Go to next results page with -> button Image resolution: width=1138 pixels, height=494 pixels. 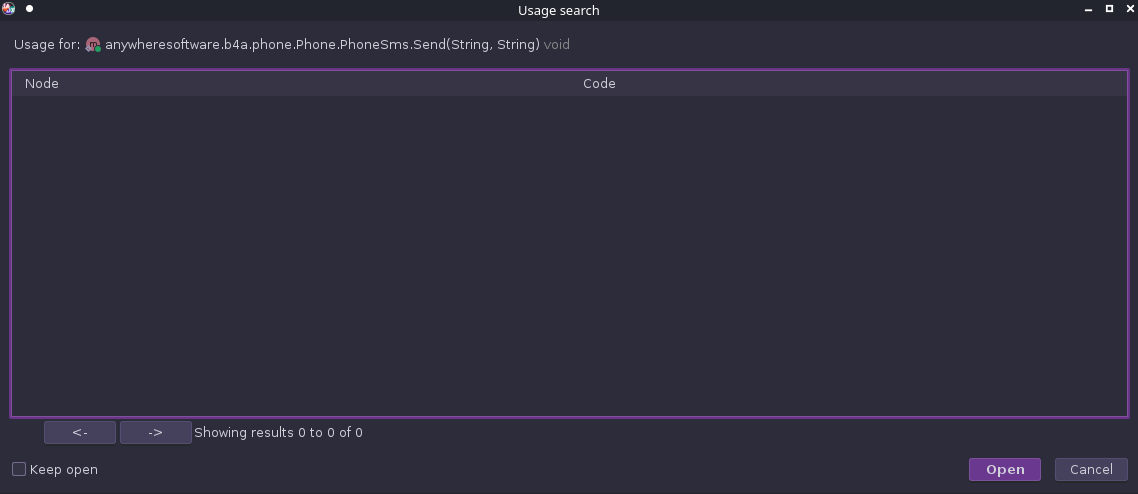coord(155,432)
